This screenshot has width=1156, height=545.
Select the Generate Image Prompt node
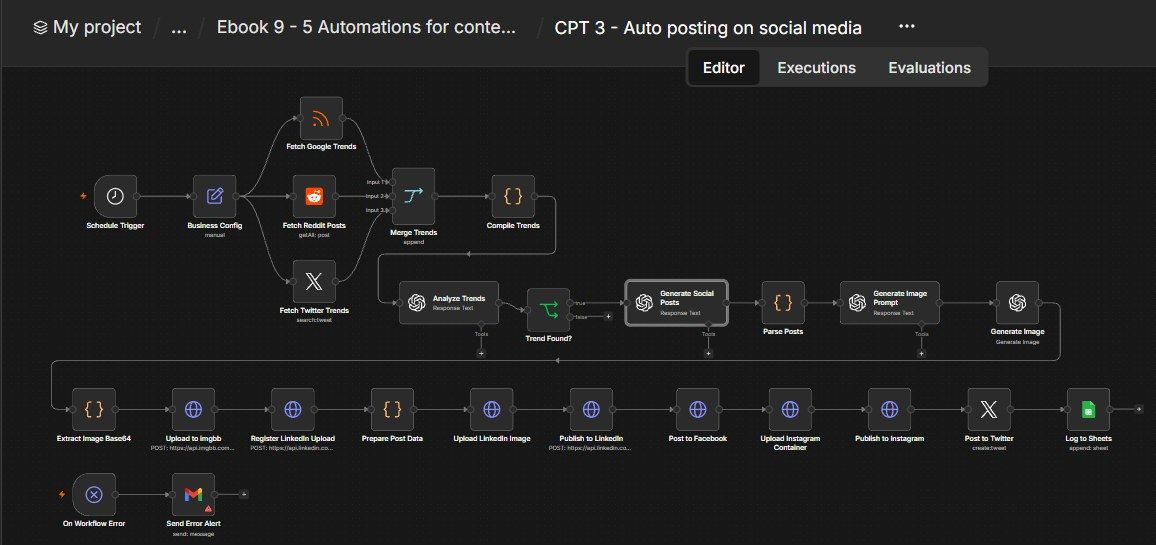[x=890, y=302]
